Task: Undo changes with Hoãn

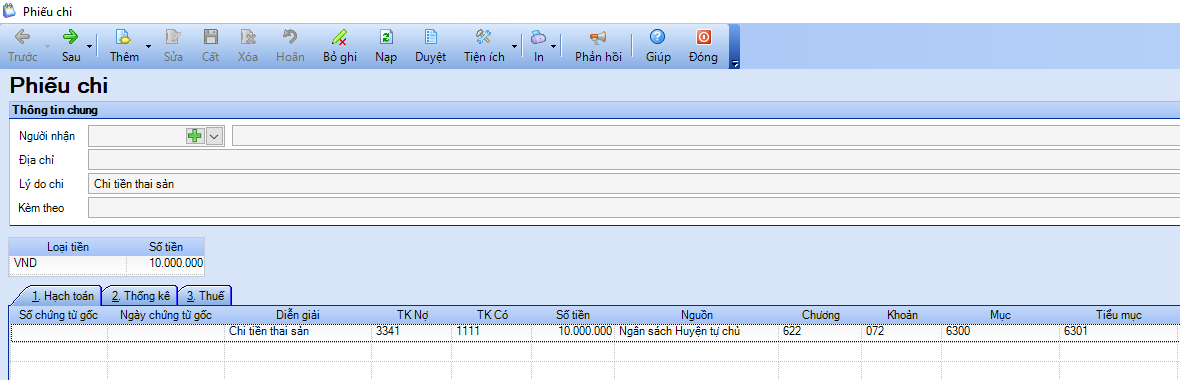Action: click(x=290, y=46)
